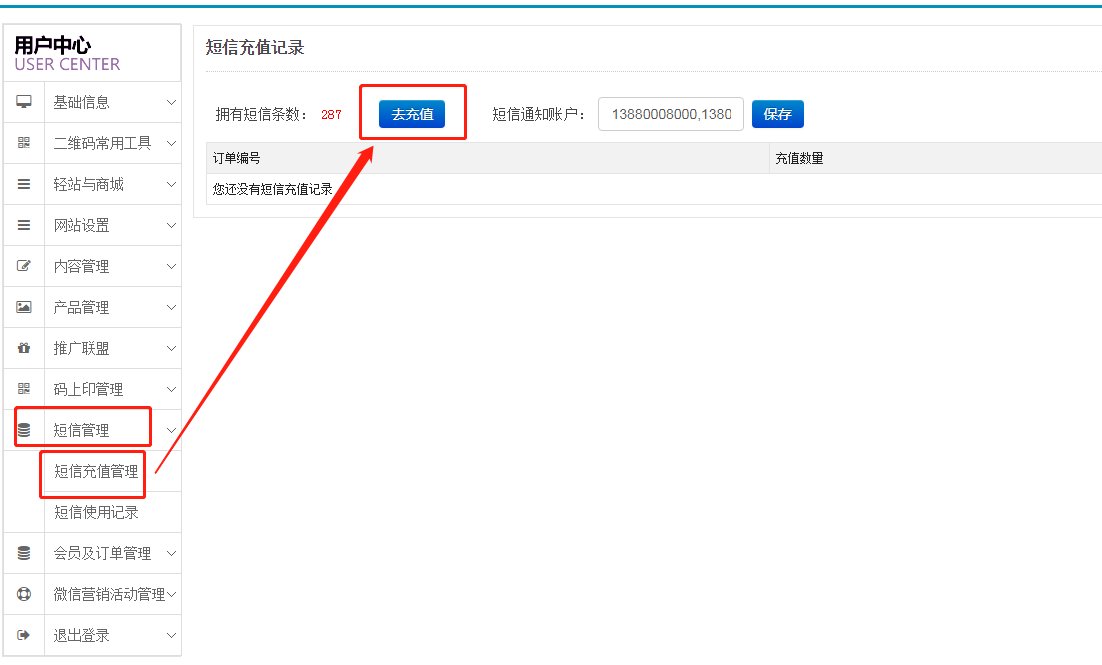Collapse the 短信管理 chevron arrow
1102x665 pixels.
pos(171,430)
